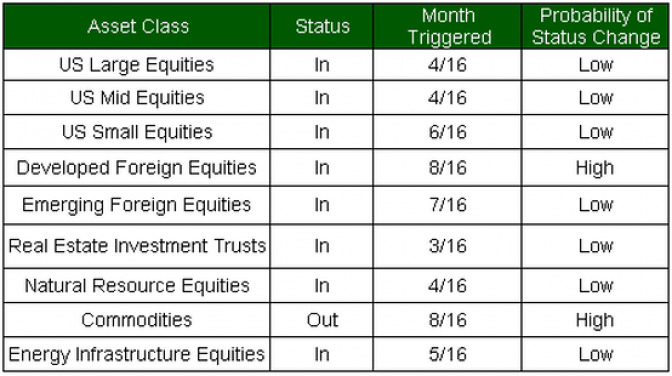672x376 pixels.
Task: Click the Out status for Commodities
Action: [x=322, y=320]
